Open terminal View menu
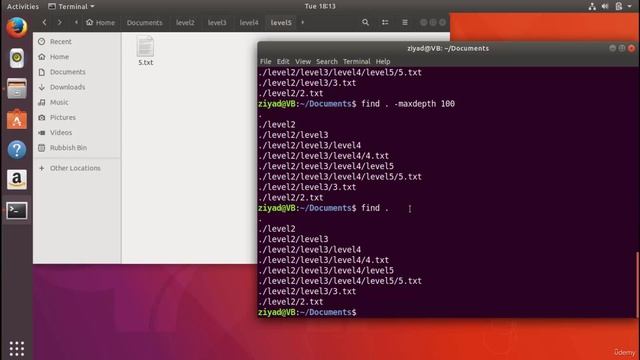Viewport: 640px width, 360px height. click(303, 61)
